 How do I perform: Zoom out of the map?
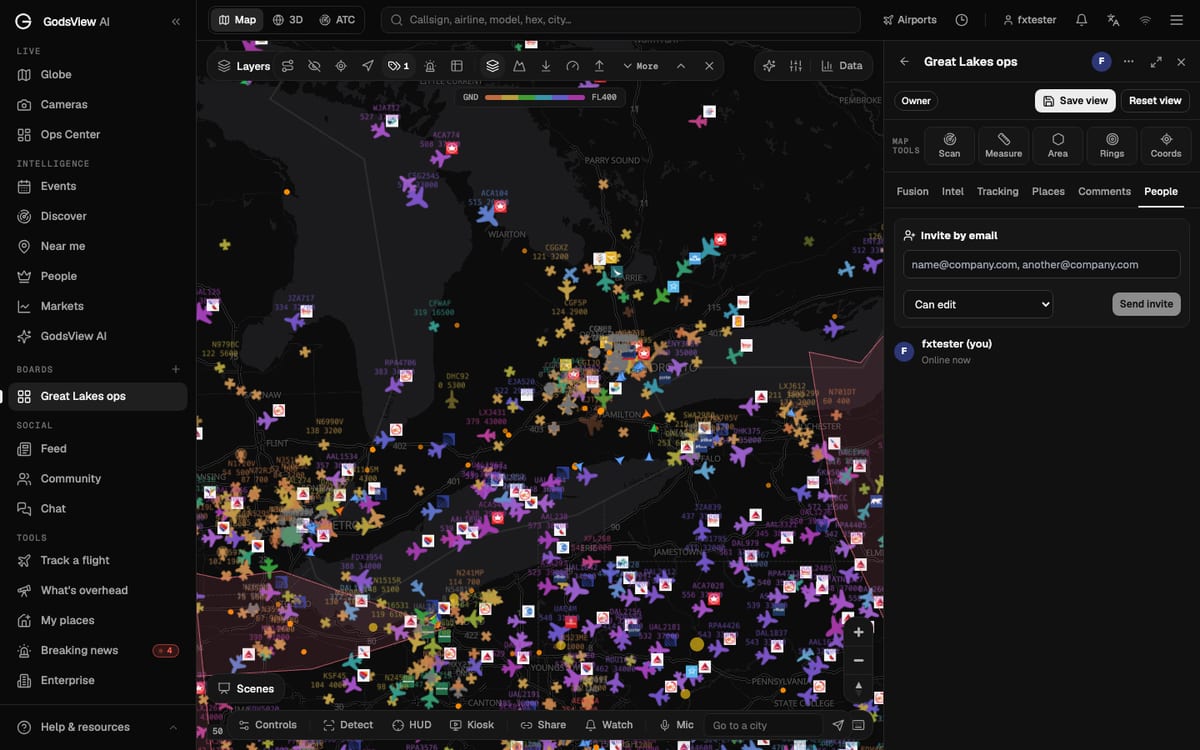pos(858,660)
